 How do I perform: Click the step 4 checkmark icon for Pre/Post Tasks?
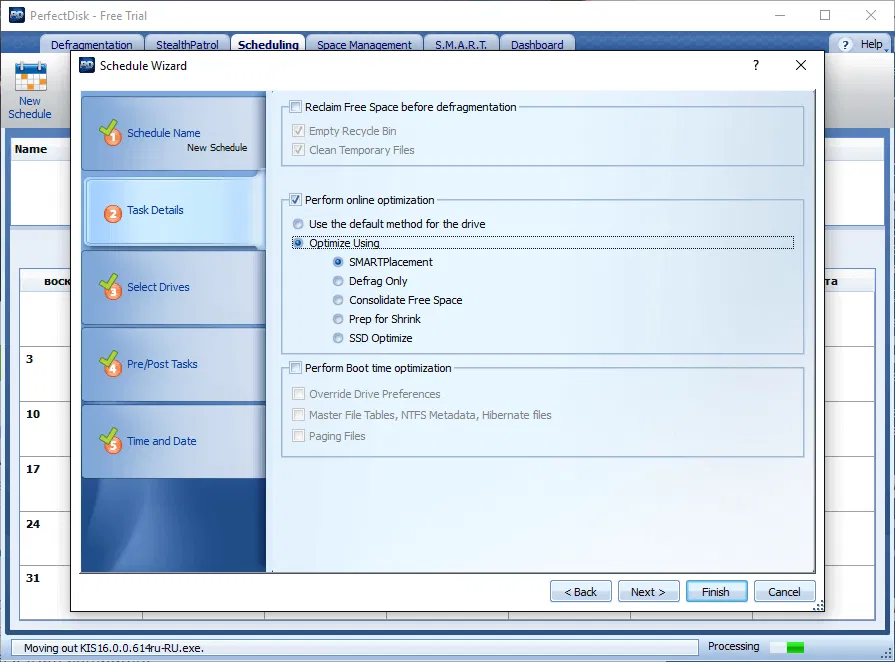click(110, 364)
